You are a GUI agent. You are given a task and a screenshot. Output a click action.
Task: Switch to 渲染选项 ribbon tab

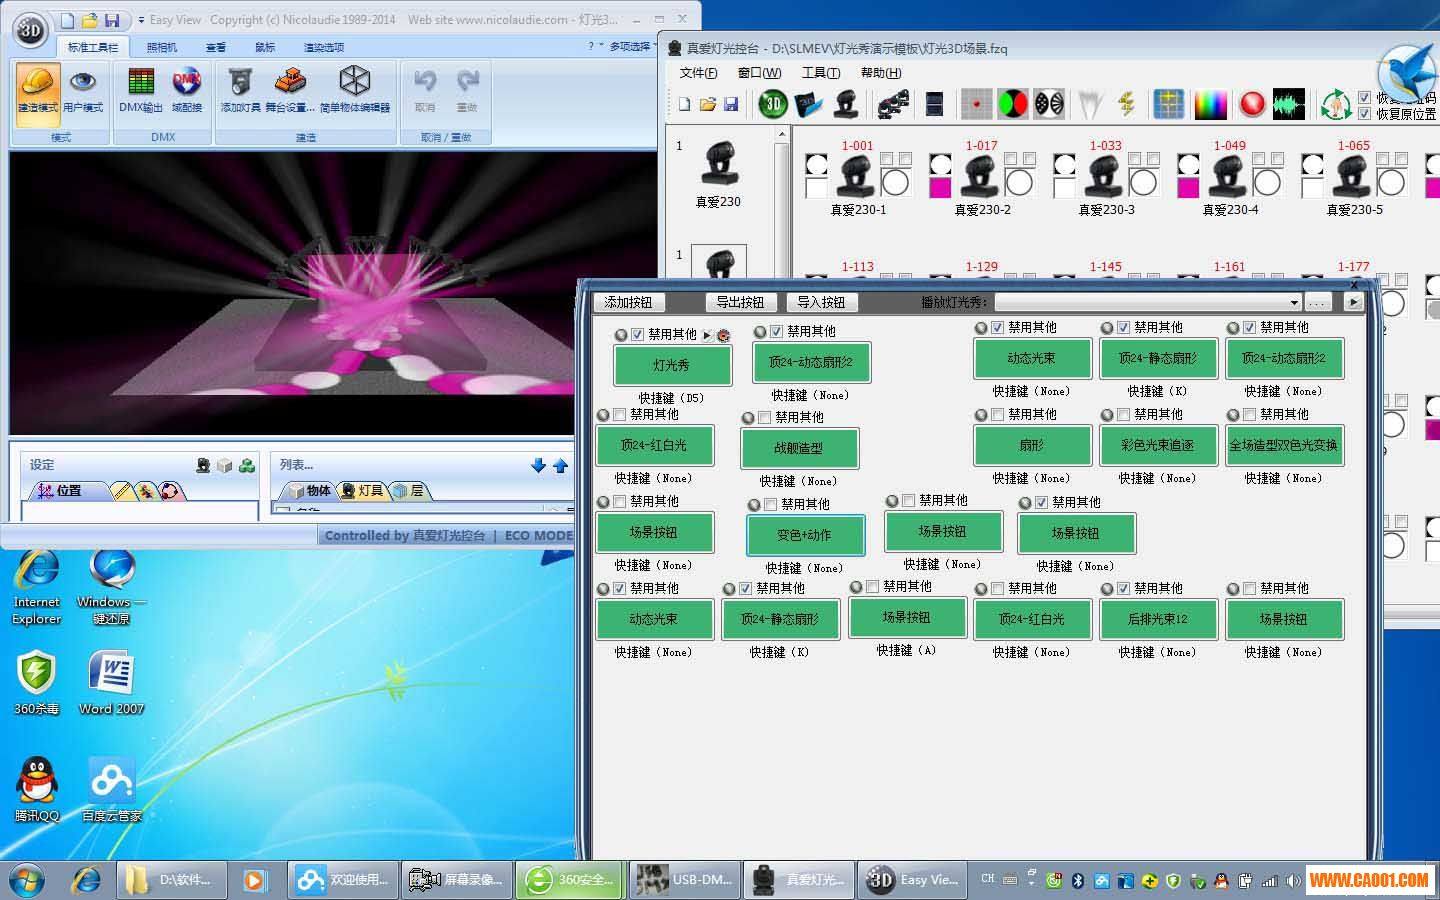click(x=324, y=47)
